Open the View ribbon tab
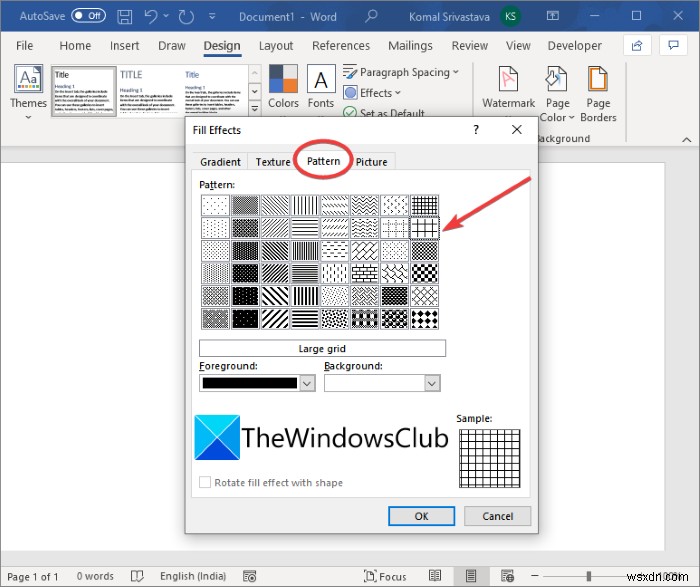The width and height of the screenshot is (700, 587). (x=518, y=46)
